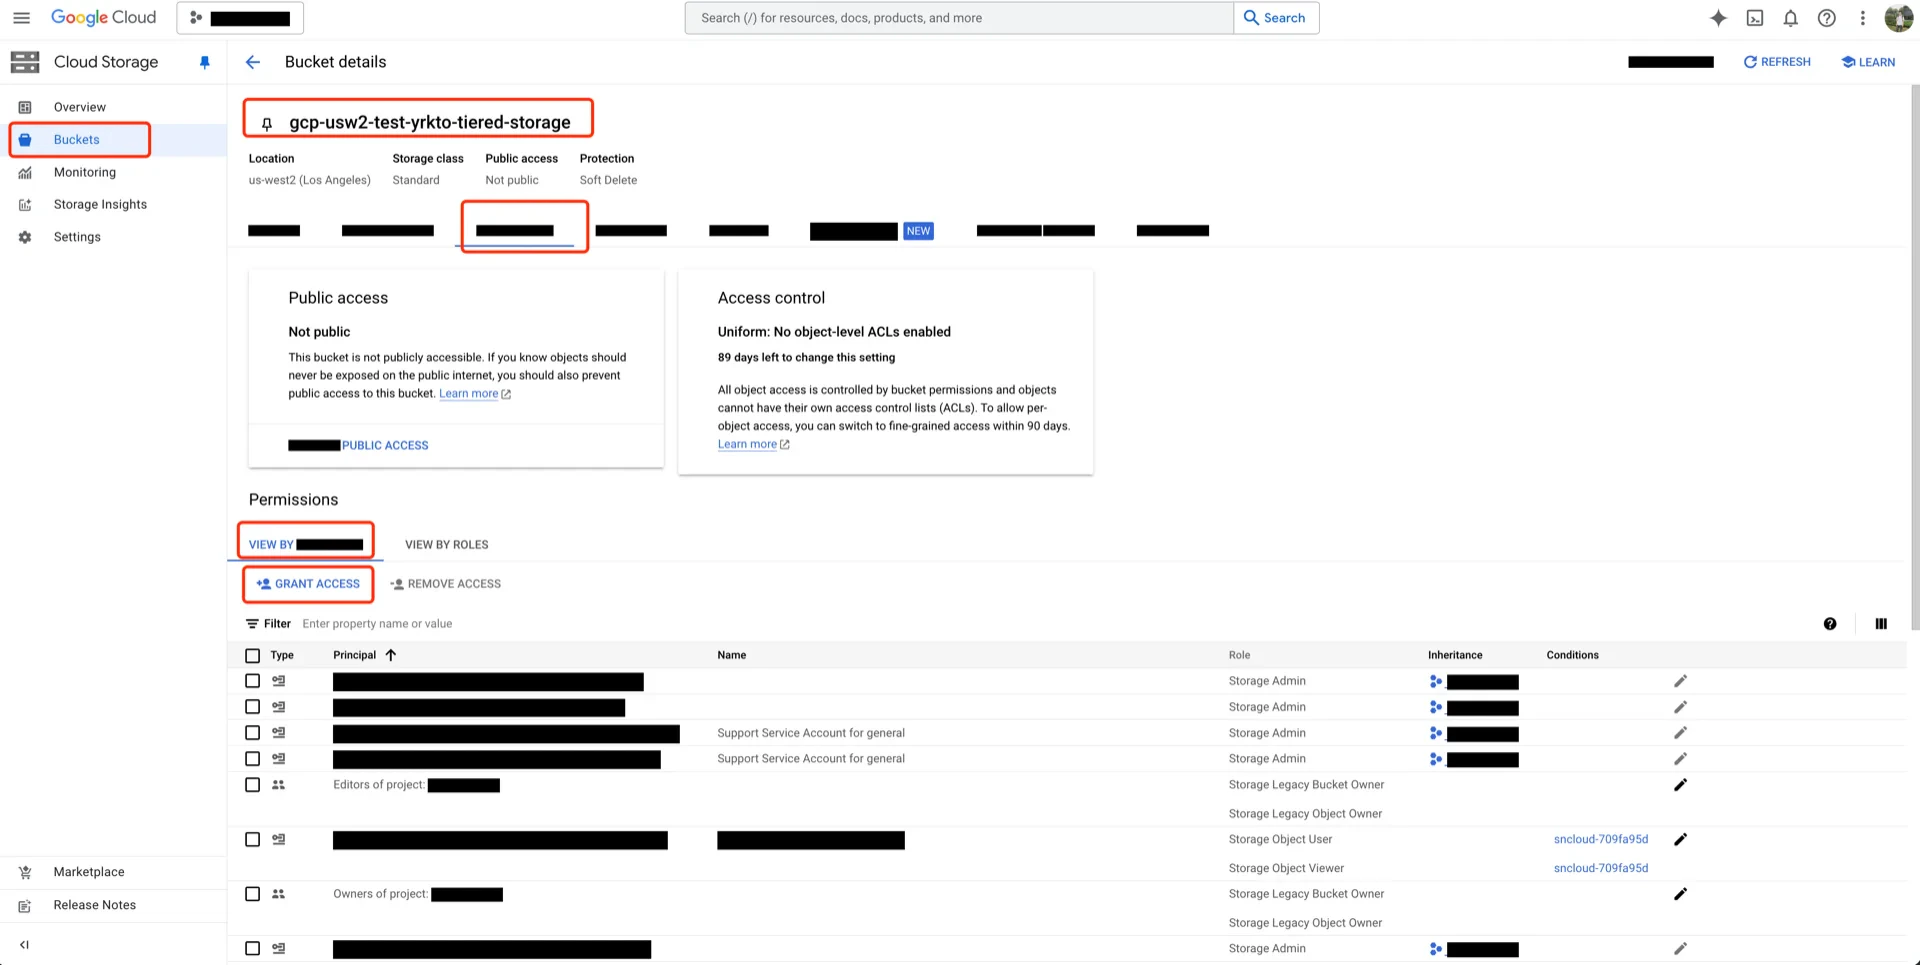Open the permissions table help icon
Viewport: 1920px width, 965px height.
[x=1830, y=624]
